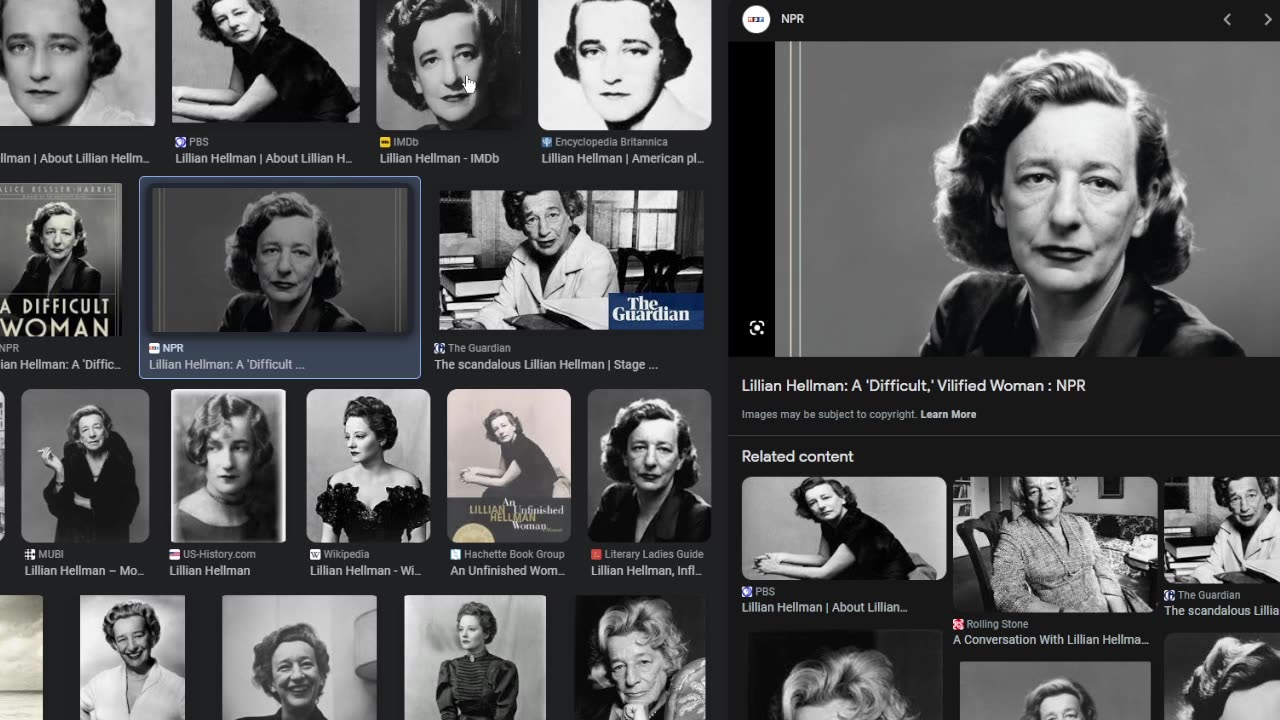
Task: Click the Hachette Book Group favicon
Action: point(456,554)
